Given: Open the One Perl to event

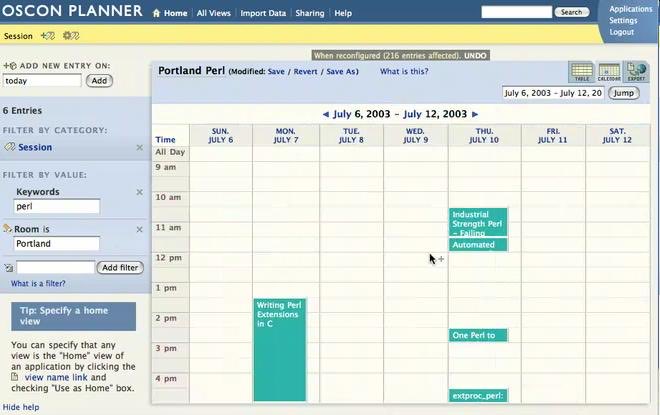Looking at the screenshot, I should tap(478, 335).
